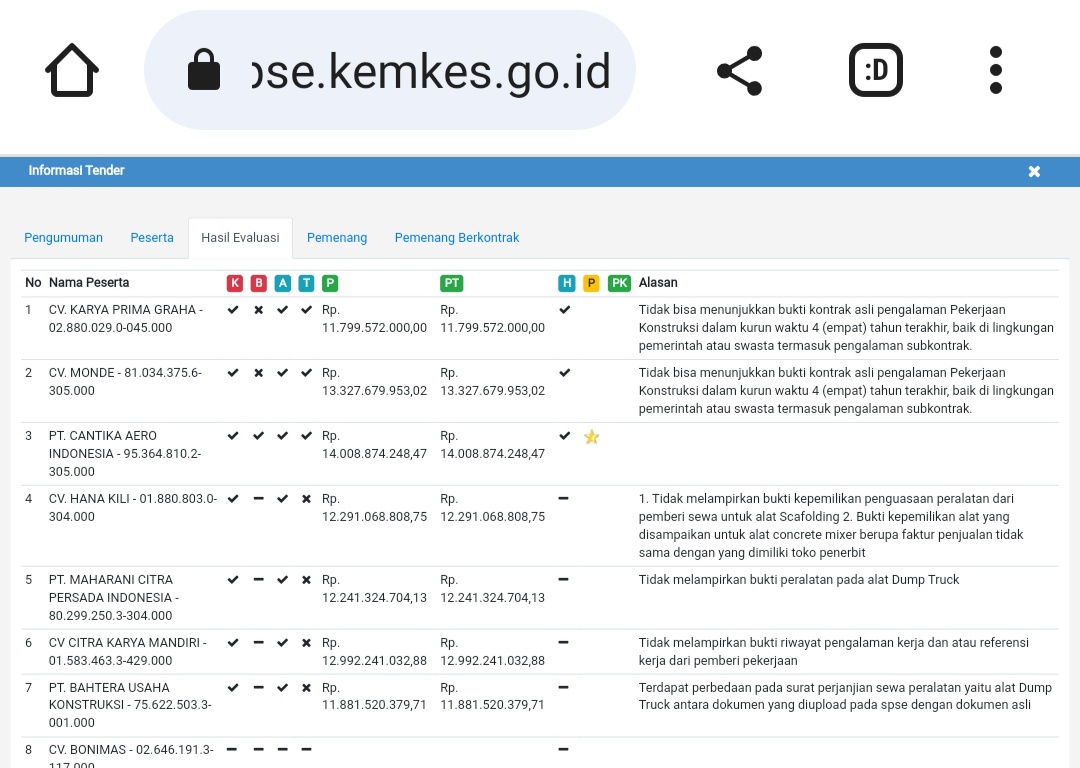1080x768 pixels.
Task: Click the 'No' column header
Action: click(33, 282)
